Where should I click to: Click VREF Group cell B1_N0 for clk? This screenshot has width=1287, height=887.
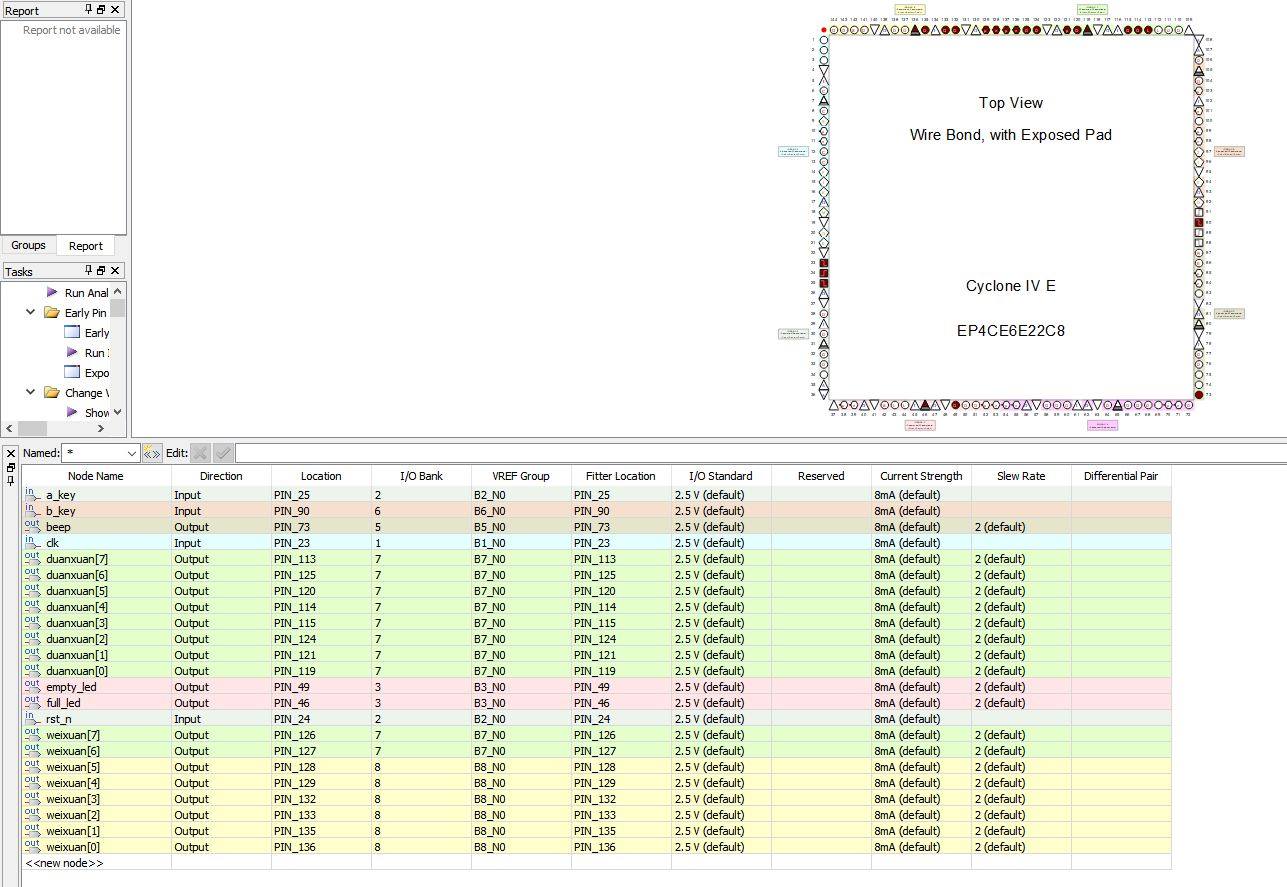[x=521, y=542]
